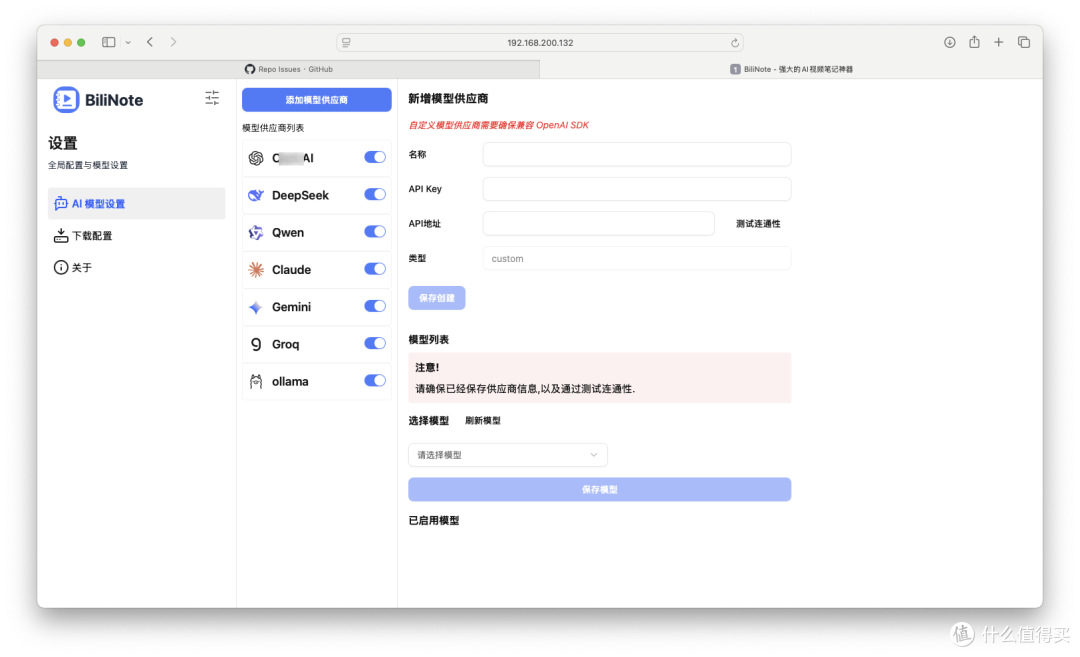1080x657 pixels.
Task: Select the ollama provider row
Action: tap(317, 382)
